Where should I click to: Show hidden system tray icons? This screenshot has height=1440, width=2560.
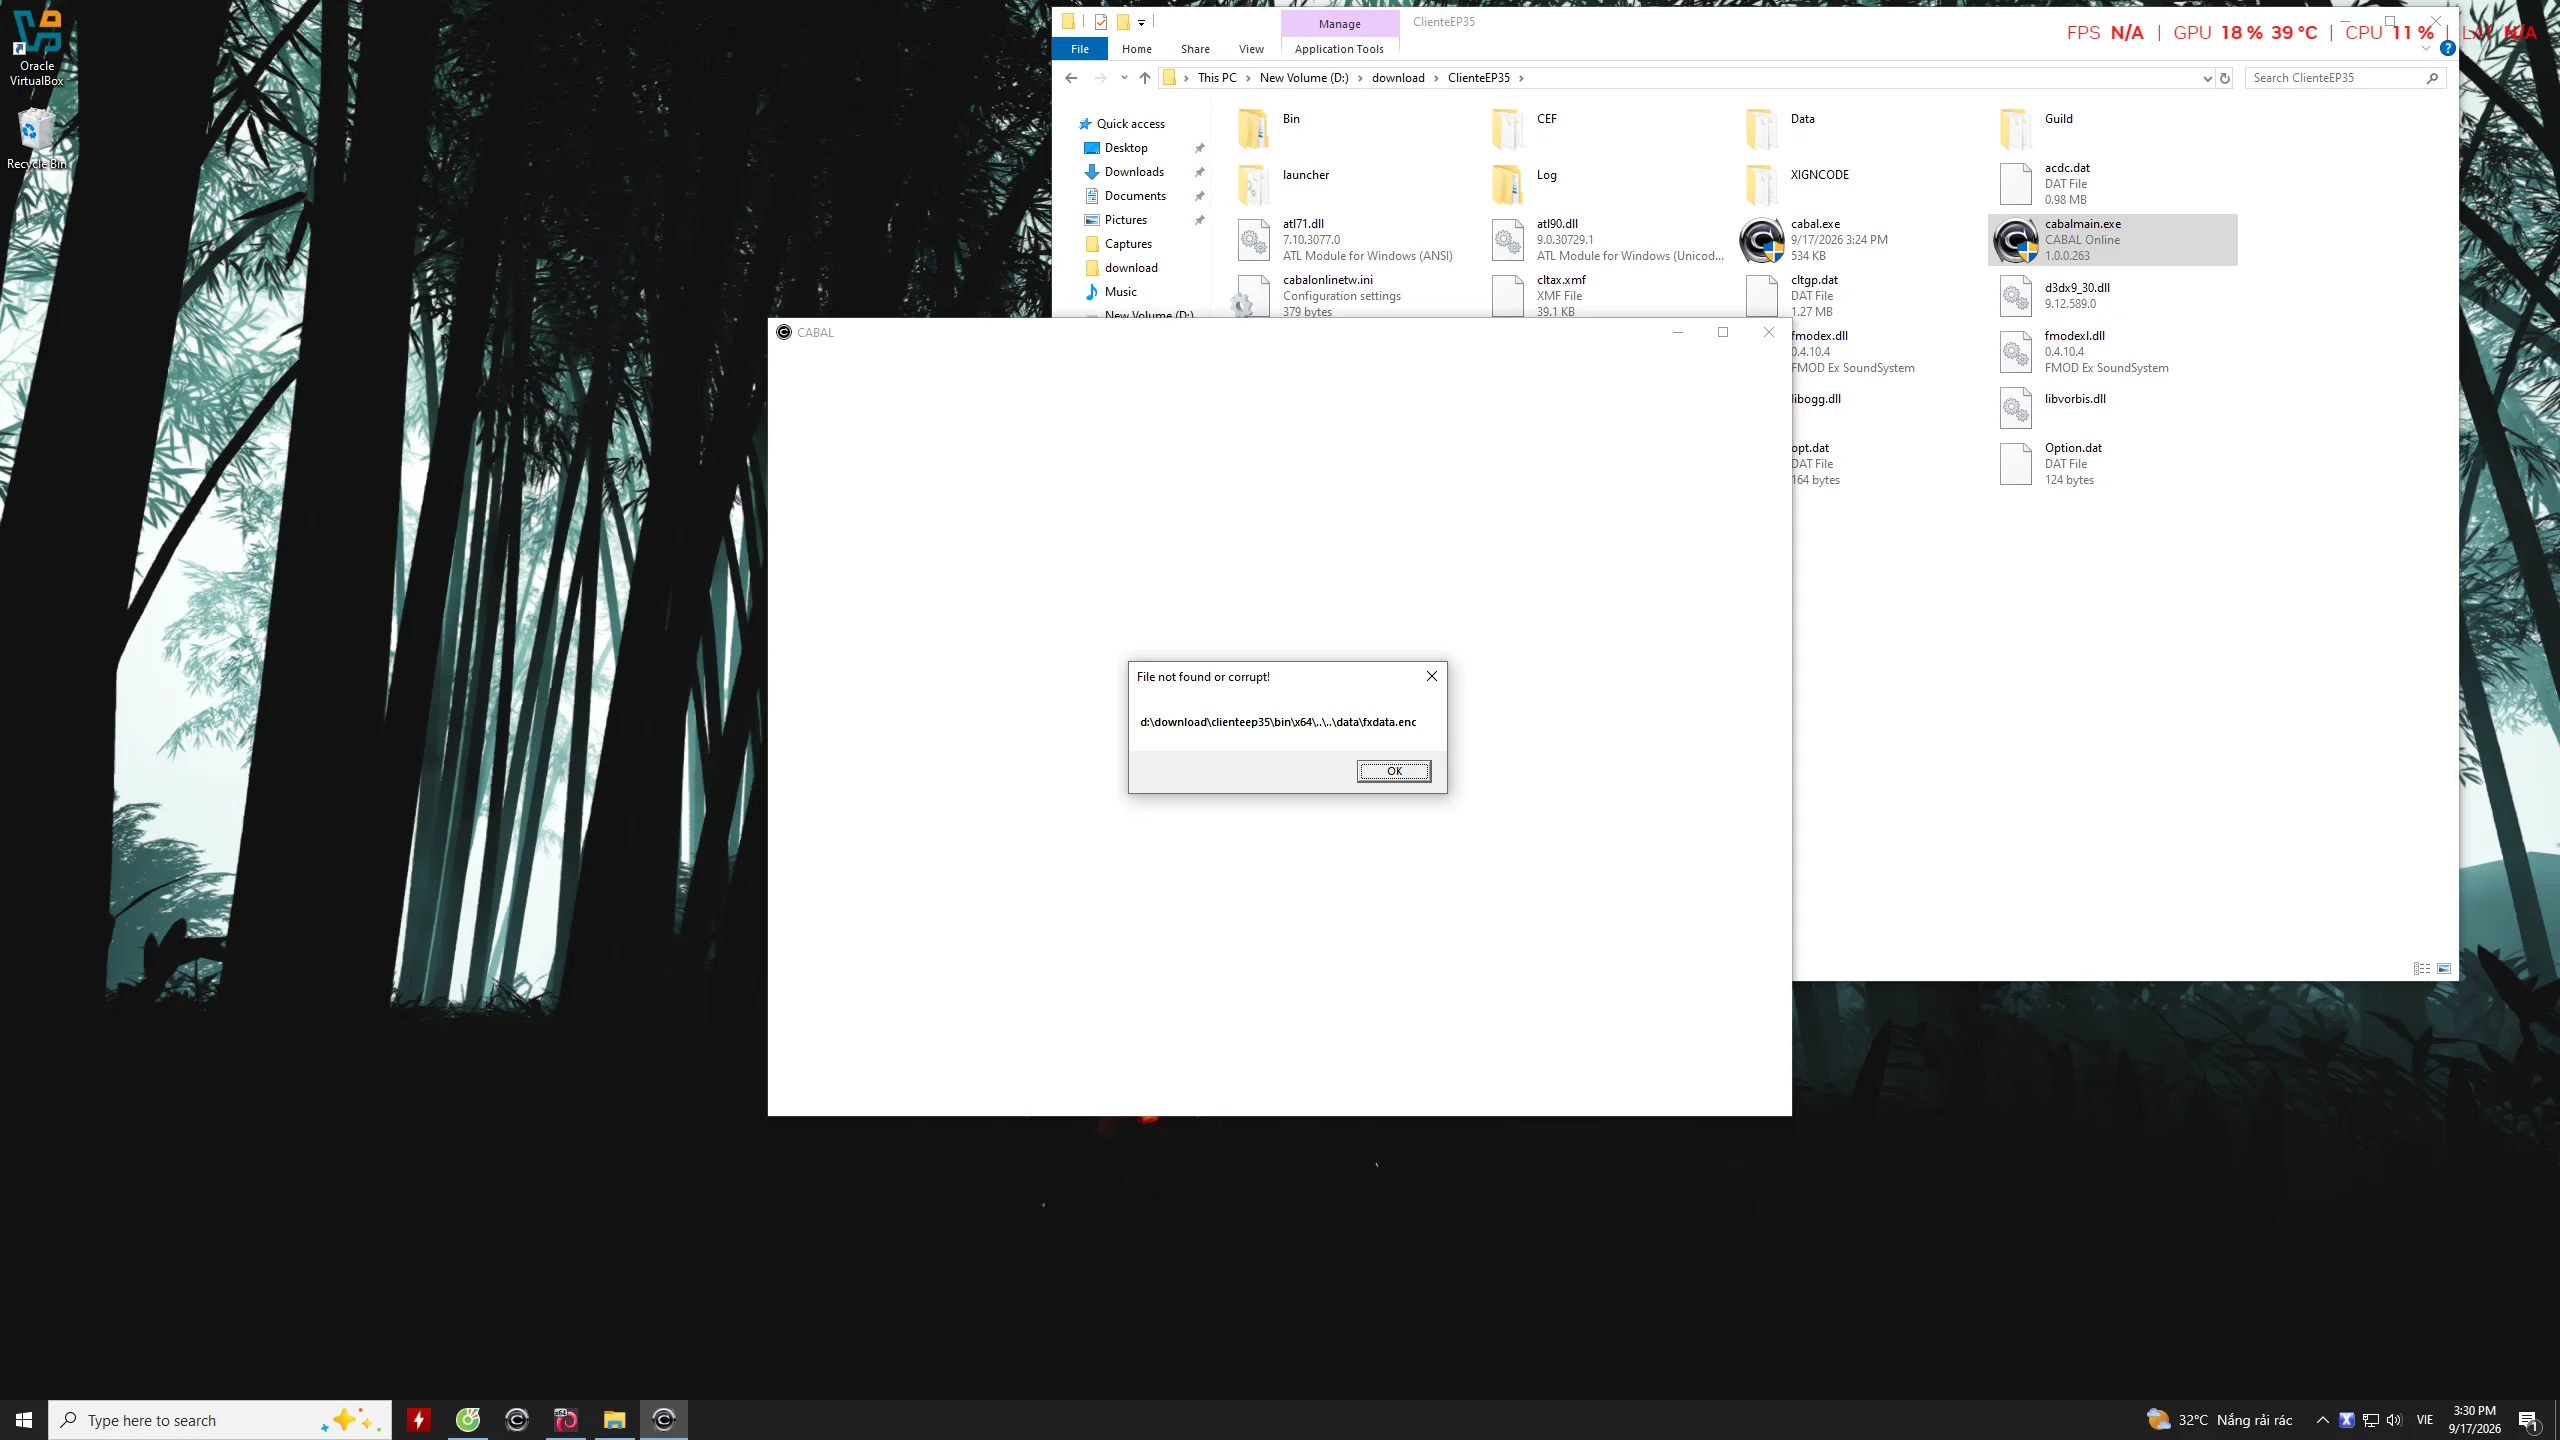point(2322,1420)
